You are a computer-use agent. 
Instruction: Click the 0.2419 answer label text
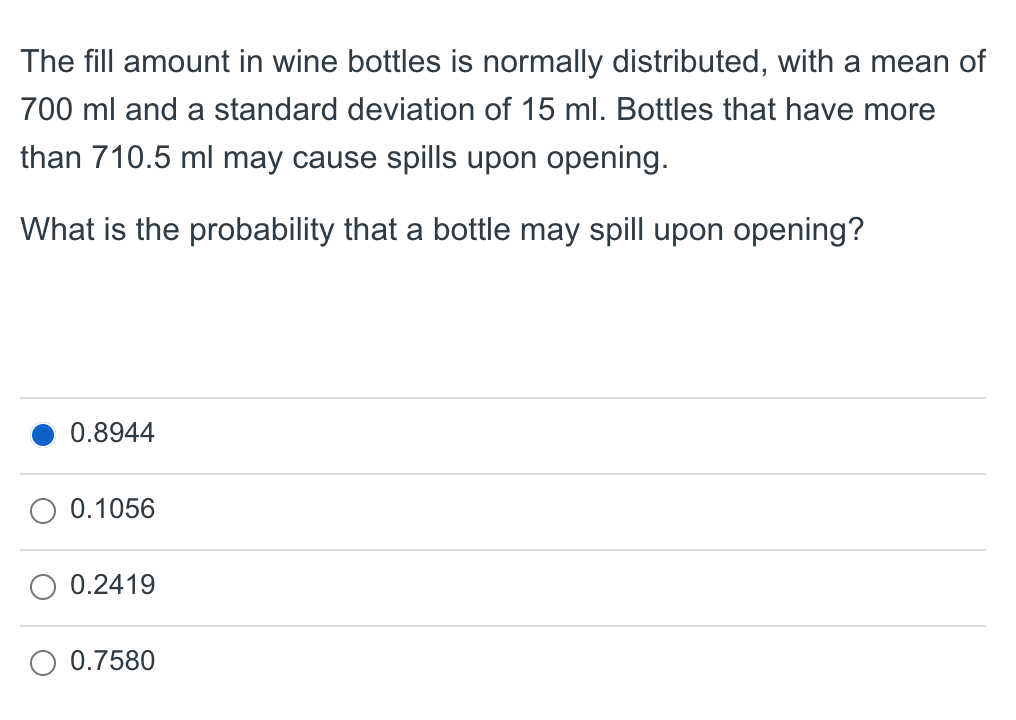(112, 585)
